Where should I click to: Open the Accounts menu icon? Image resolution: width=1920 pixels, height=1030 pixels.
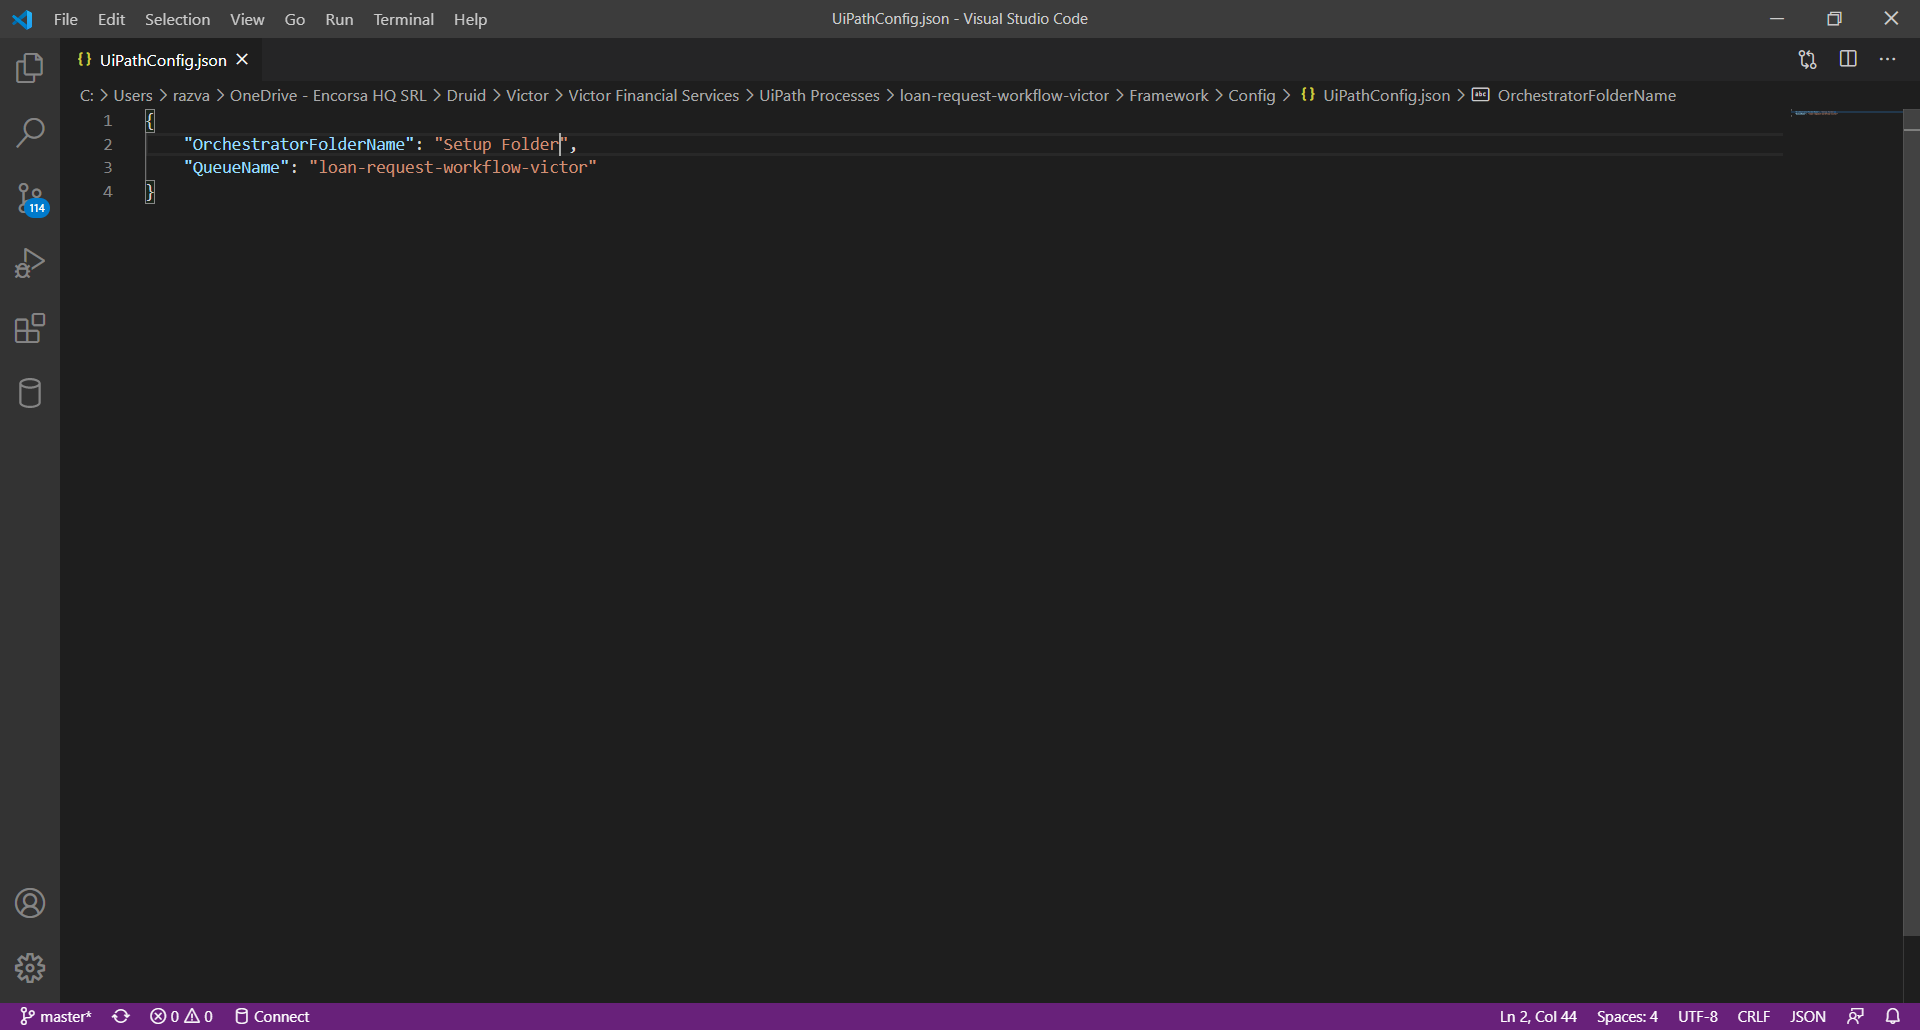30,903
